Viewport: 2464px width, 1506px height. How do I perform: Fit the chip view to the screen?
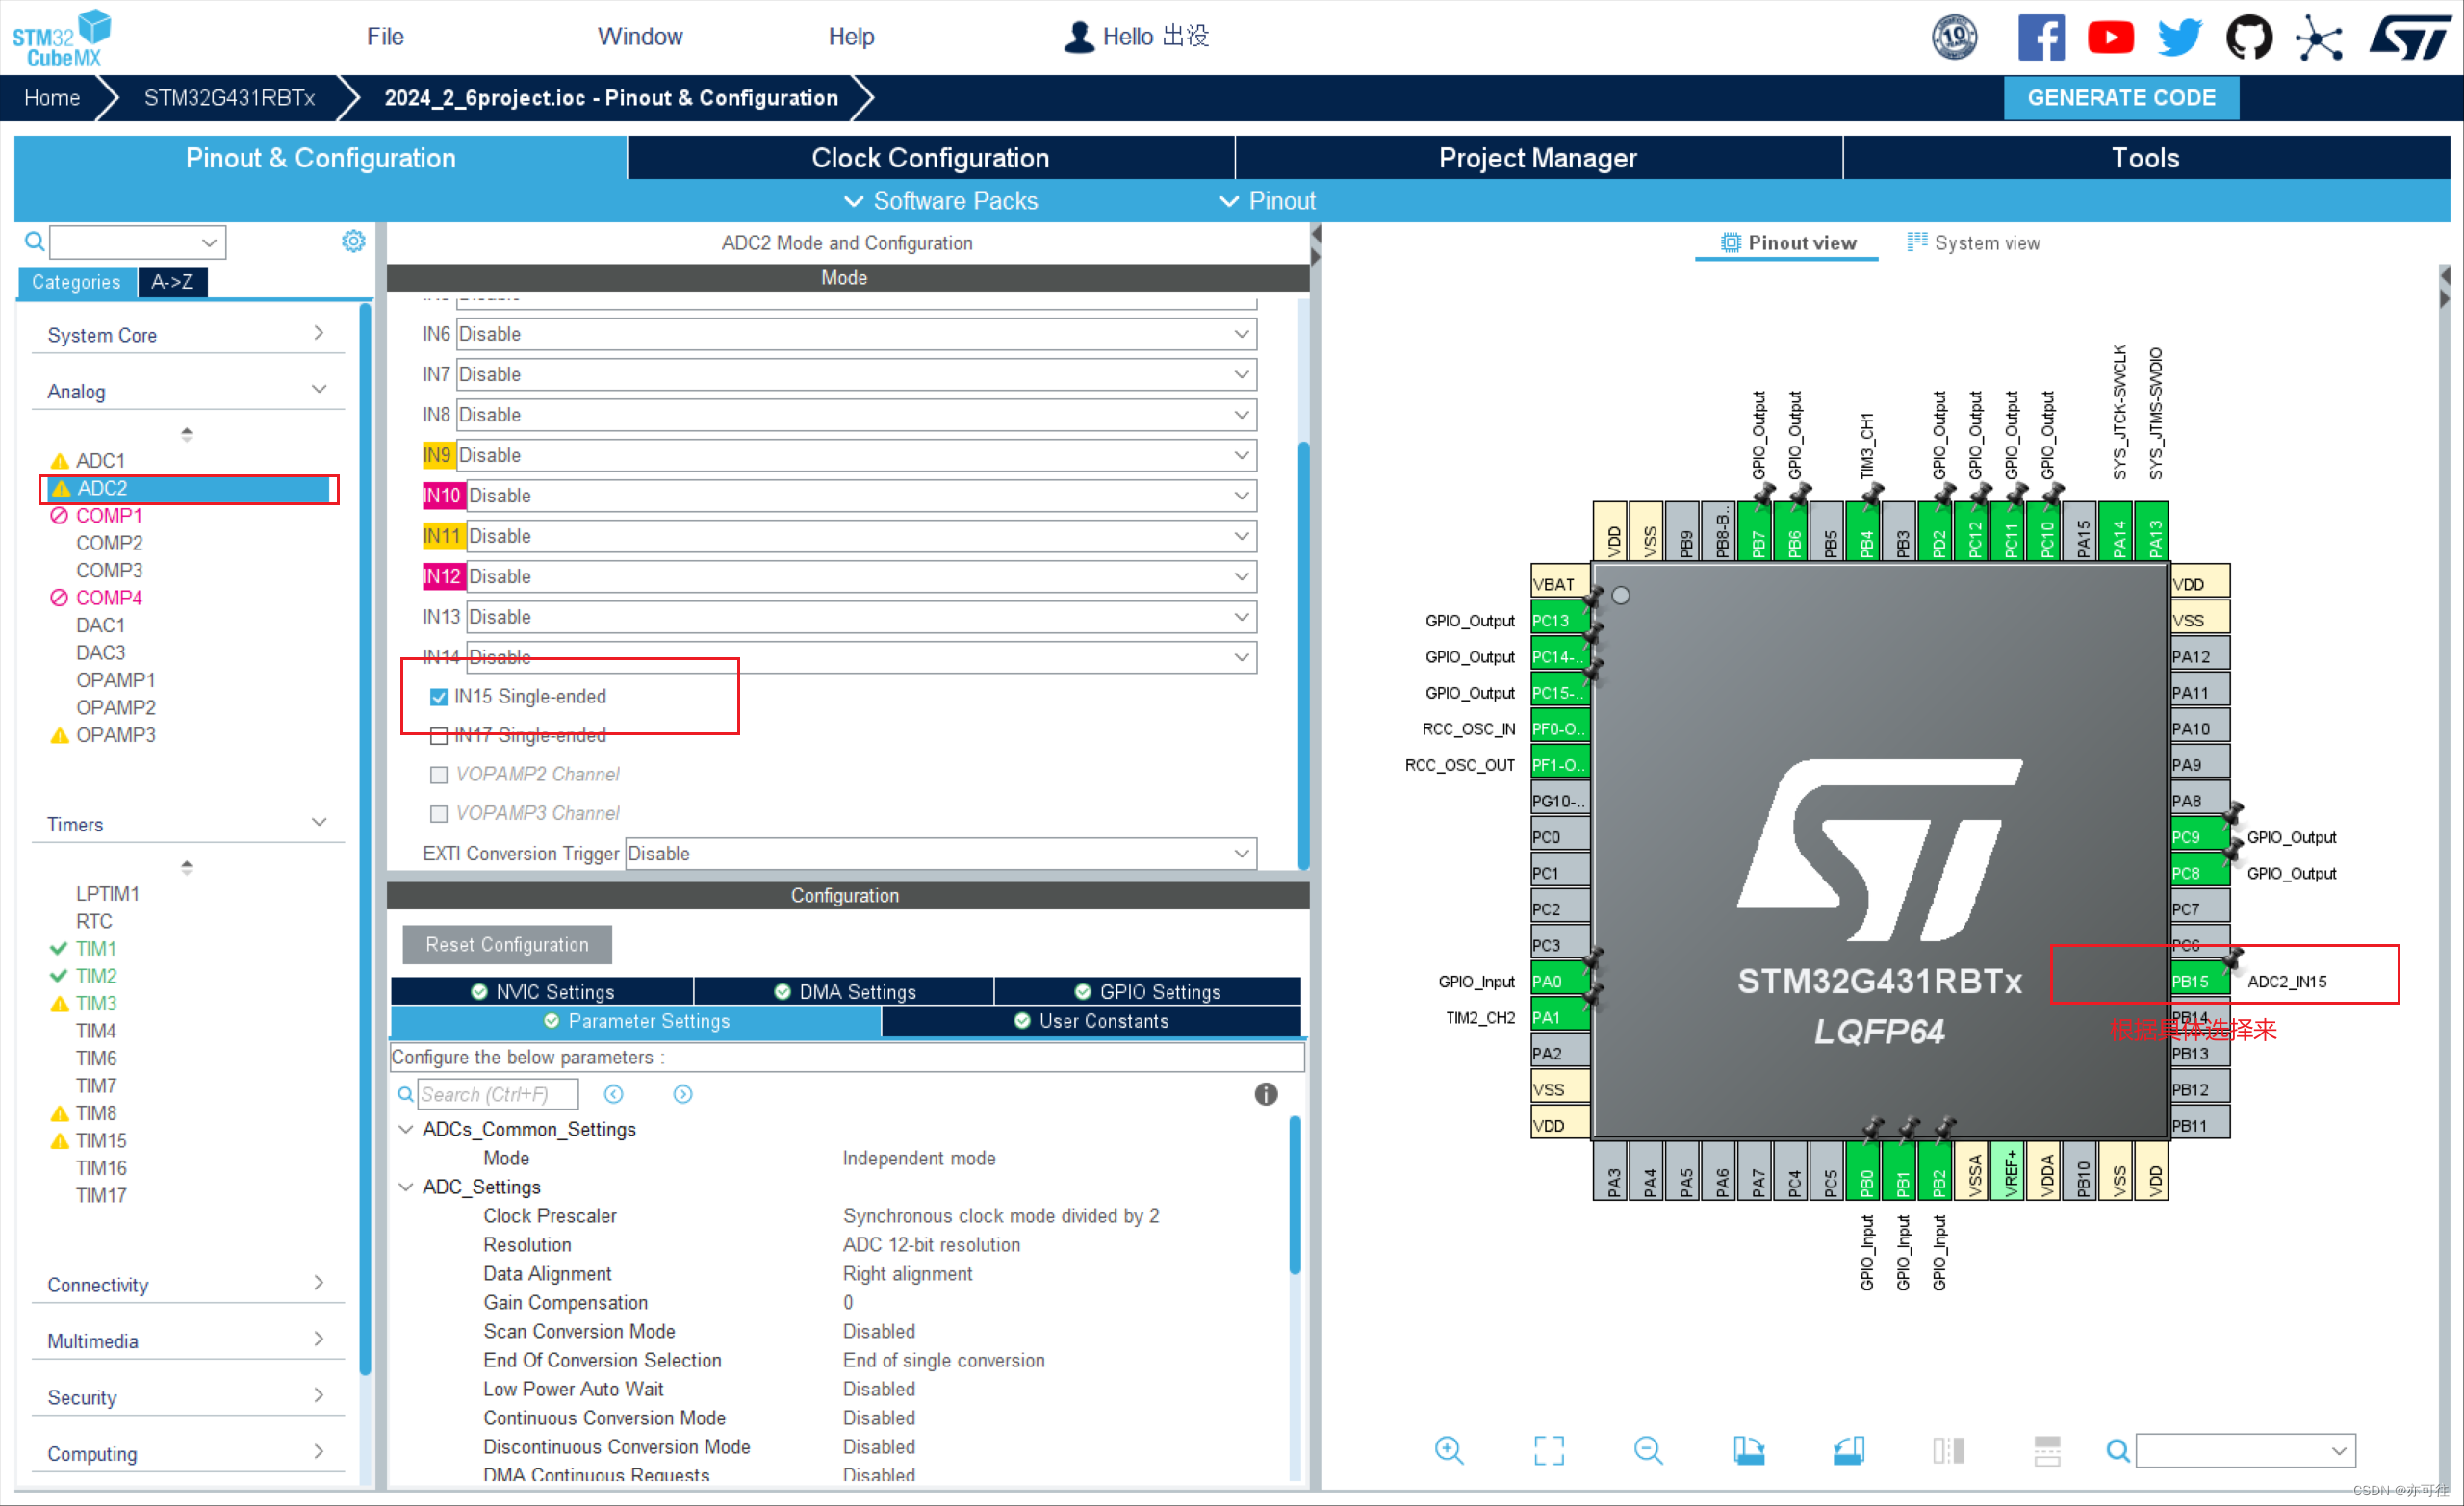(x=1549, y=1450)
